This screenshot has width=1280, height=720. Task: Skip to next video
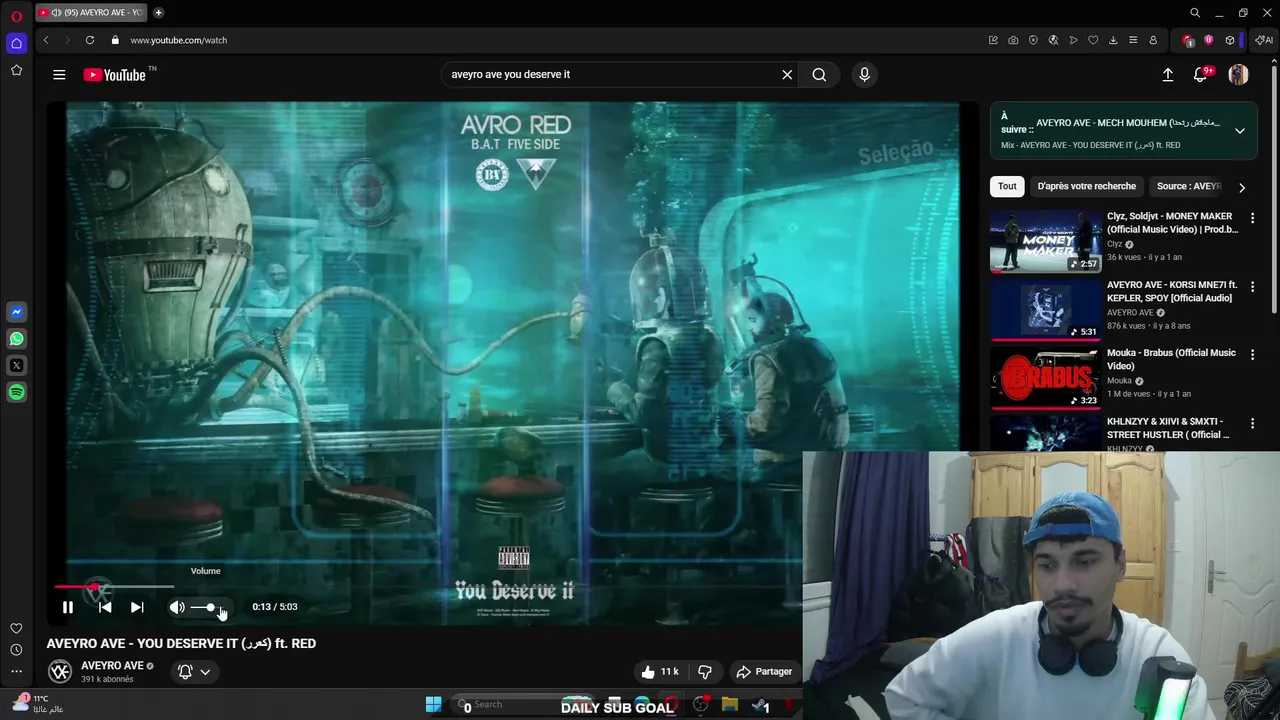pyautogui.click(x=137, y=607)
